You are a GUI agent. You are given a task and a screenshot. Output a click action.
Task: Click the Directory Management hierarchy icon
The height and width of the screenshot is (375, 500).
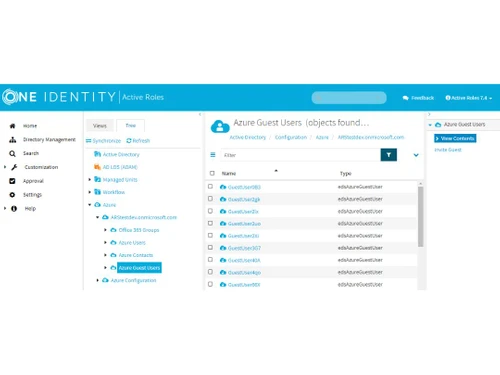click(x=12, y=140)
